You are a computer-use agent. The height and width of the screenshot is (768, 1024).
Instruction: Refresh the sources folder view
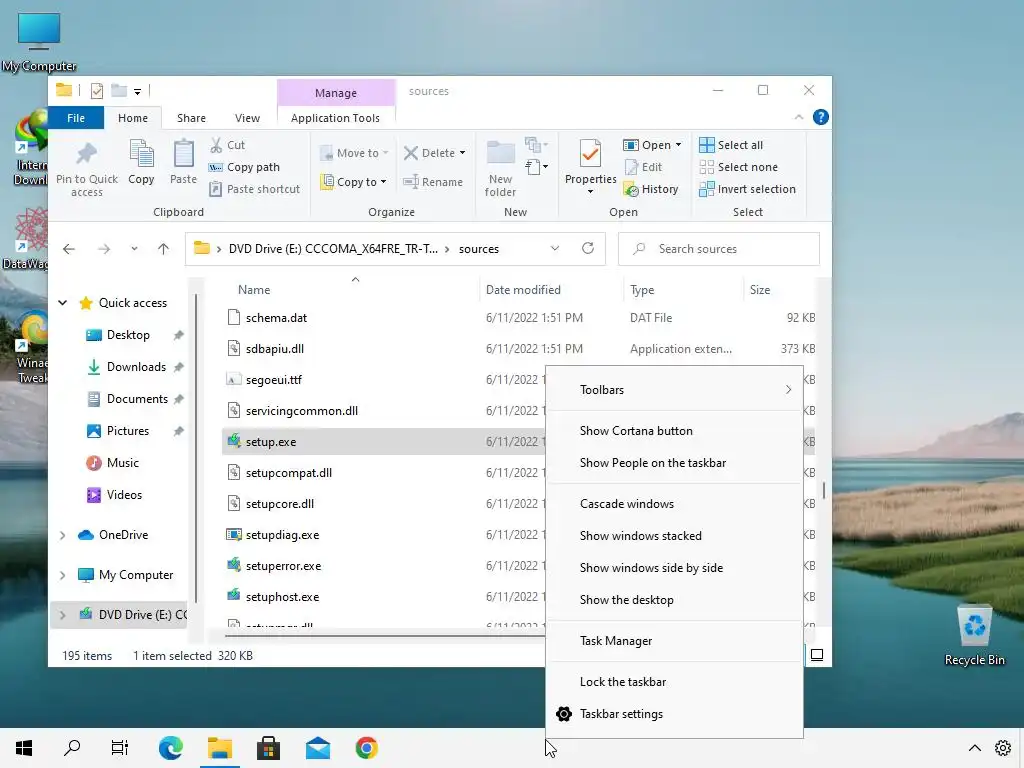click(588, 248)
